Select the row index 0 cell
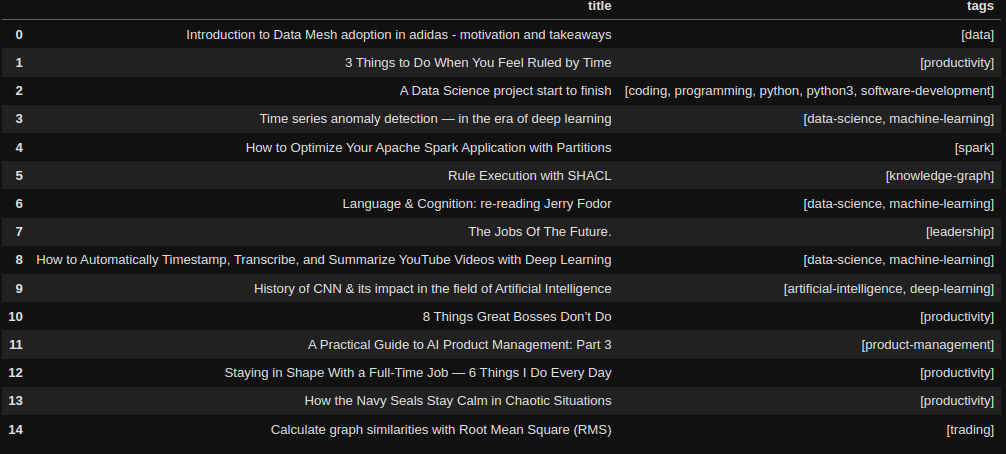This screenshot has width=1006, height=454. (x=19, y=35)
